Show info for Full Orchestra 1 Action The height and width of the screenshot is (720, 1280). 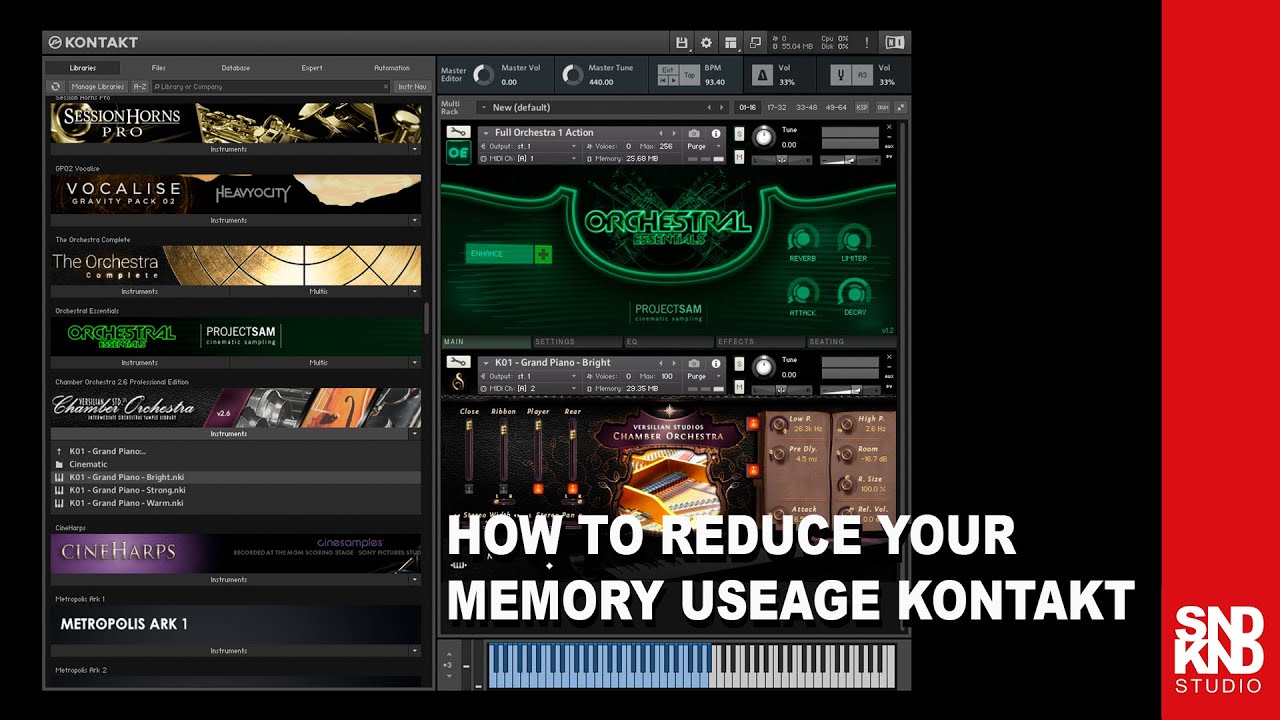pyautogui.click(x=716, y=133)
